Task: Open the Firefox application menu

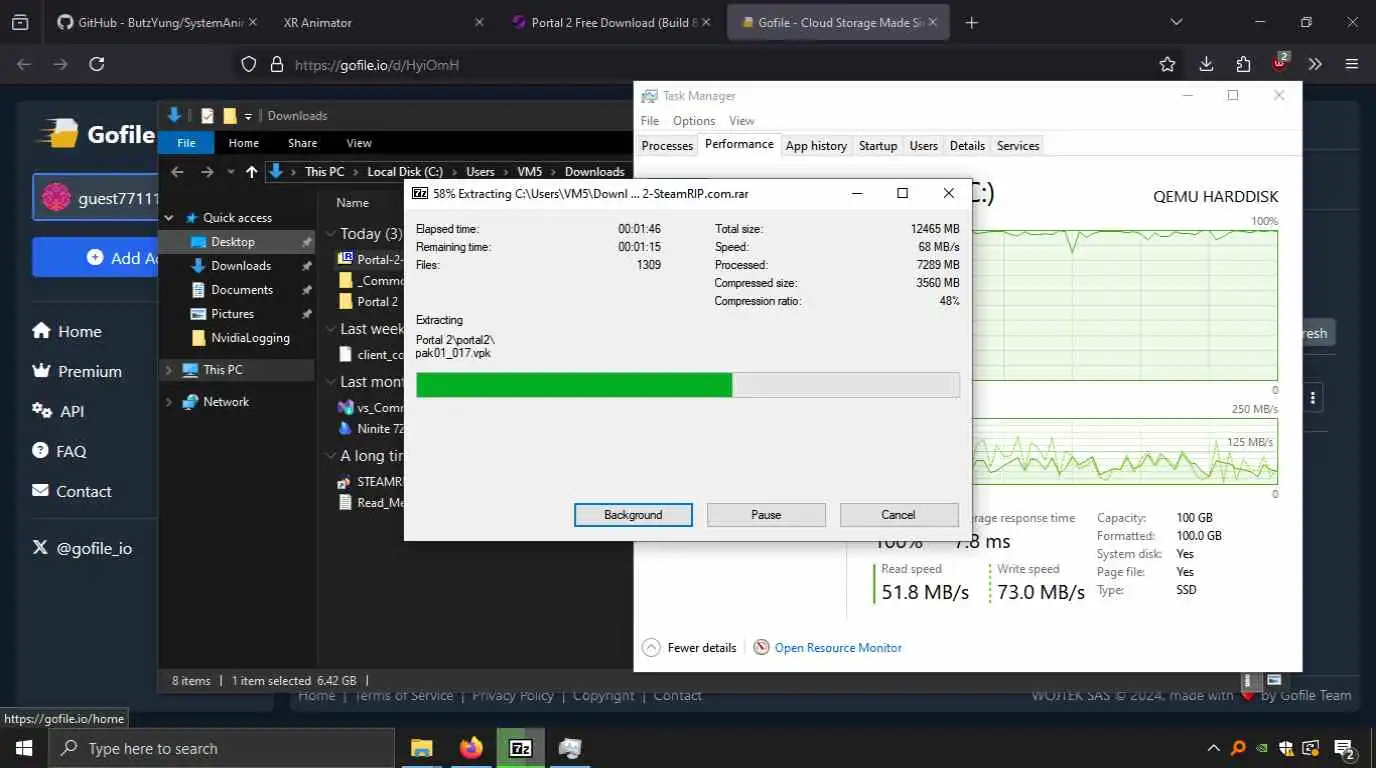Action: 1352,64
